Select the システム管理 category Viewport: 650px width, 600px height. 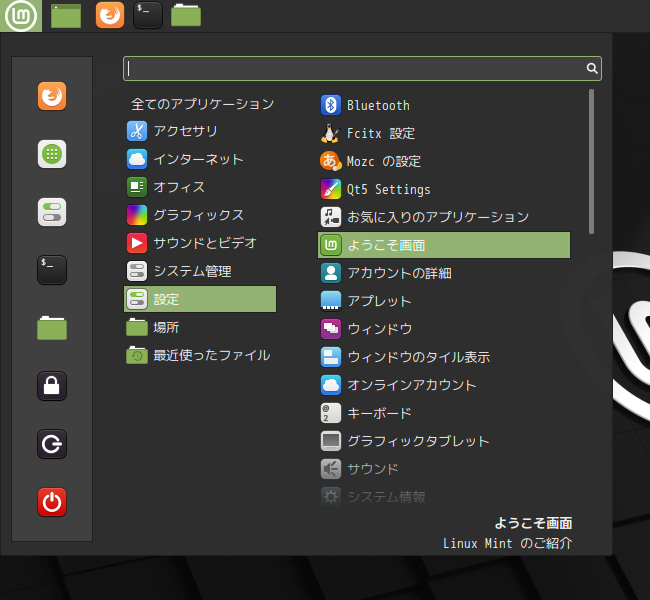pos(200,271)
